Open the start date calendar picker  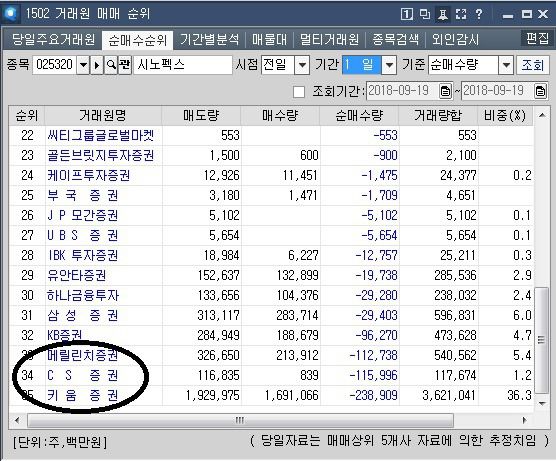click(x=445, y=91)
